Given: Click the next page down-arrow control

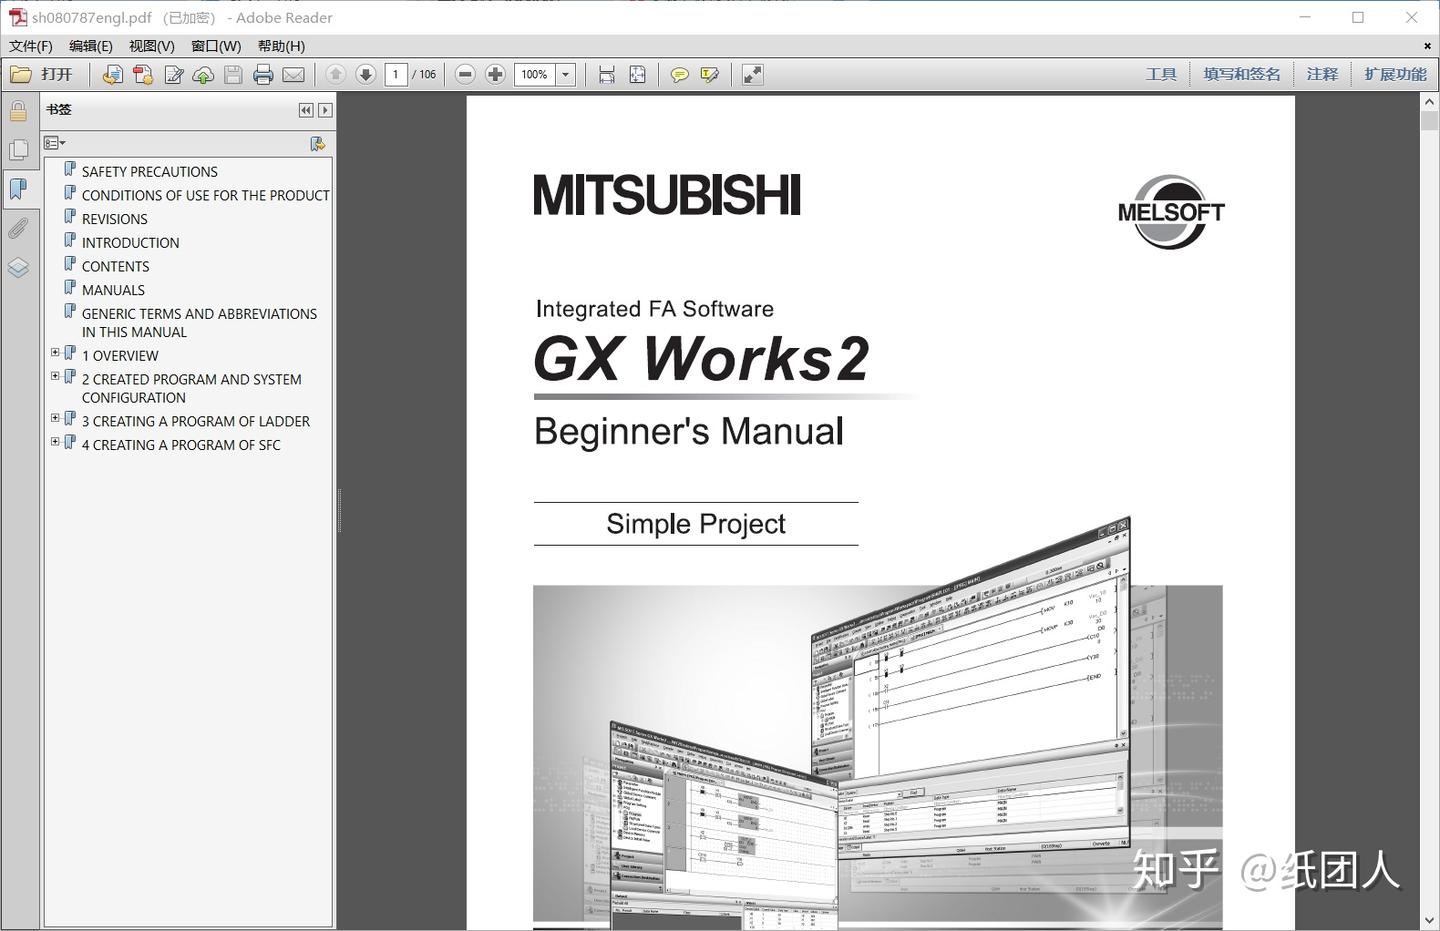Looking at the screenshot, I should pos(367,74).
